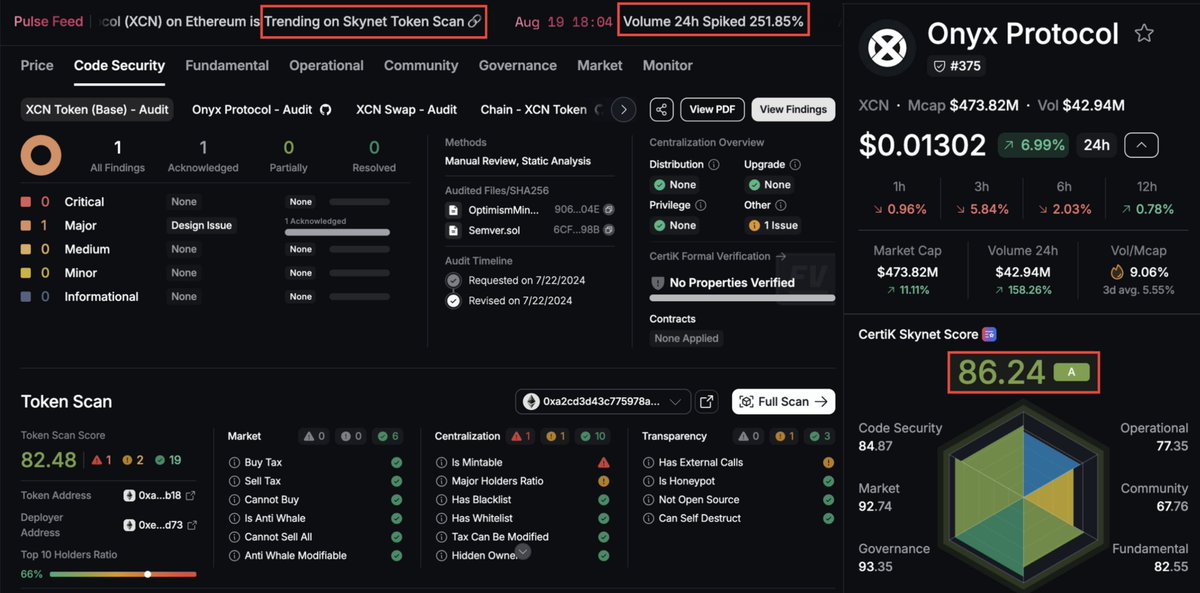Adjust the Top 10 Holders Ratio slider

click(x=147, y=574)
